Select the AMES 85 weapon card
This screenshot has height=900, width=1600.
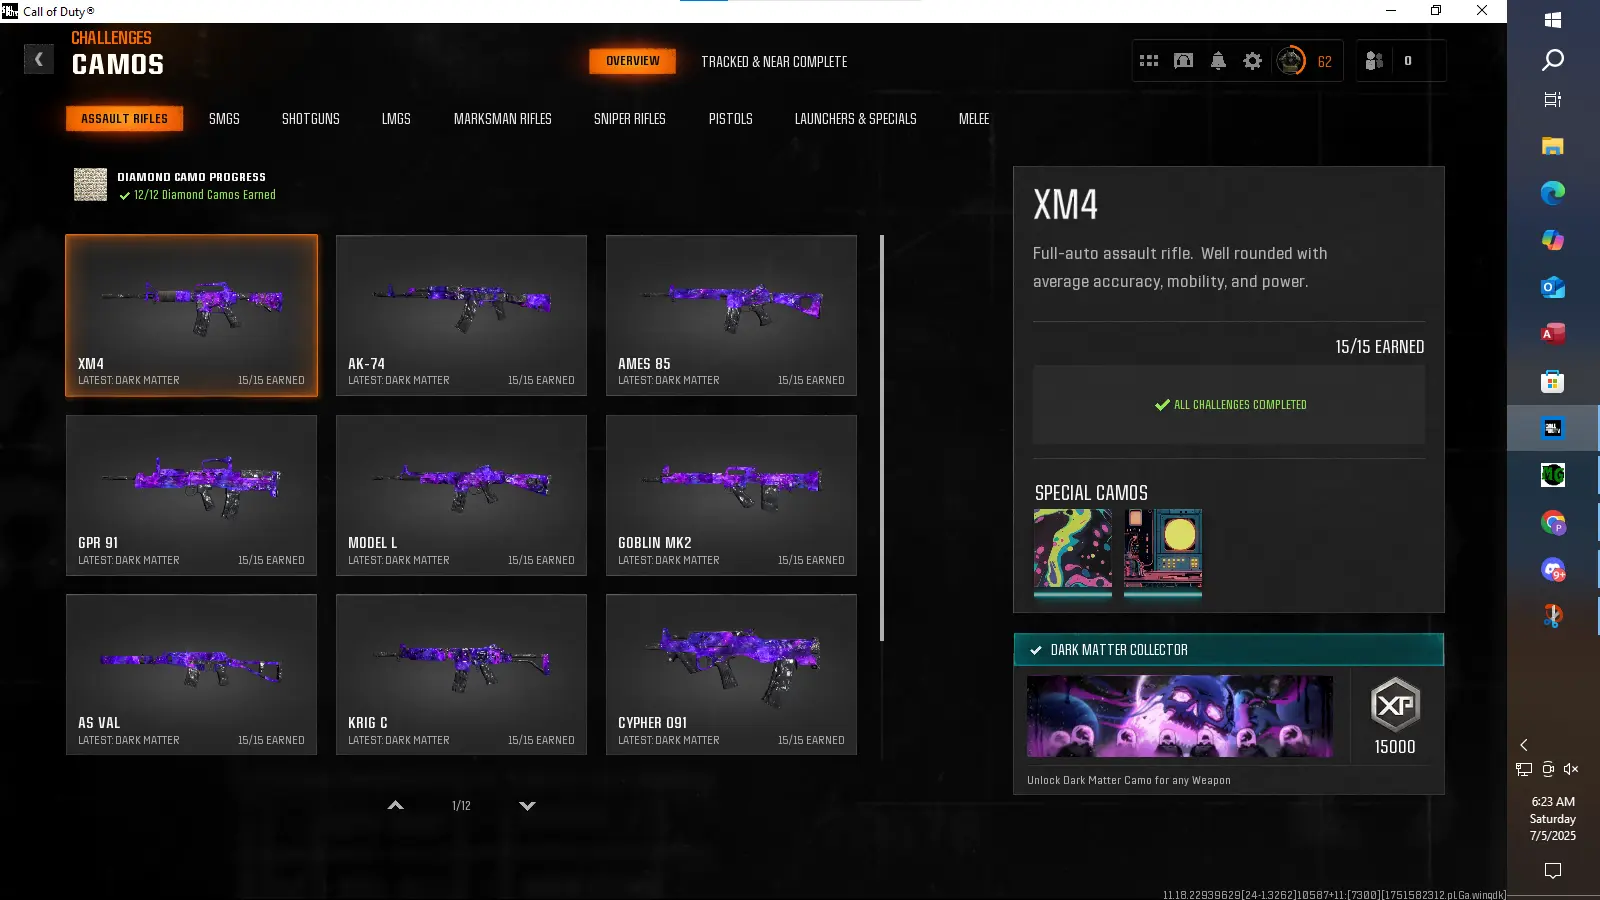tap(732, 316)
